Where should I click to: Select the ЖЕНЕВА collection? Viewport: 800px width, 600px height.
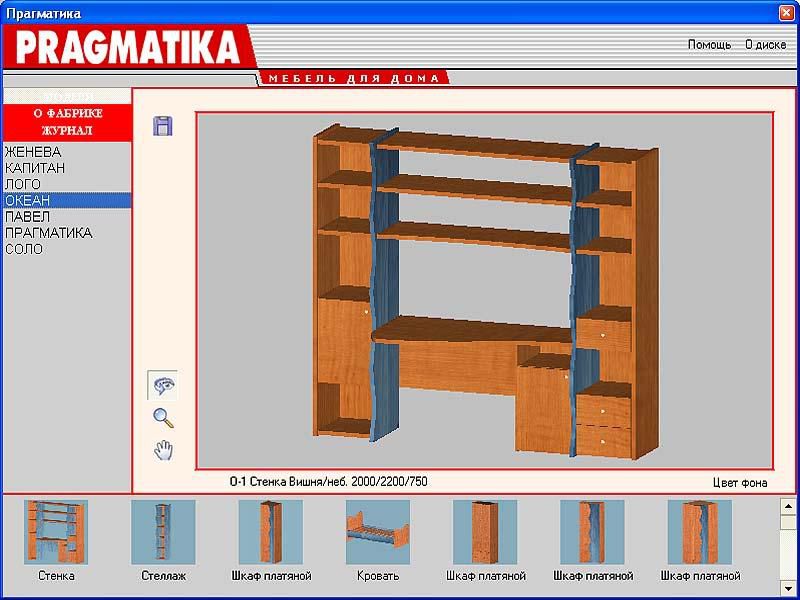coord(33,152)
